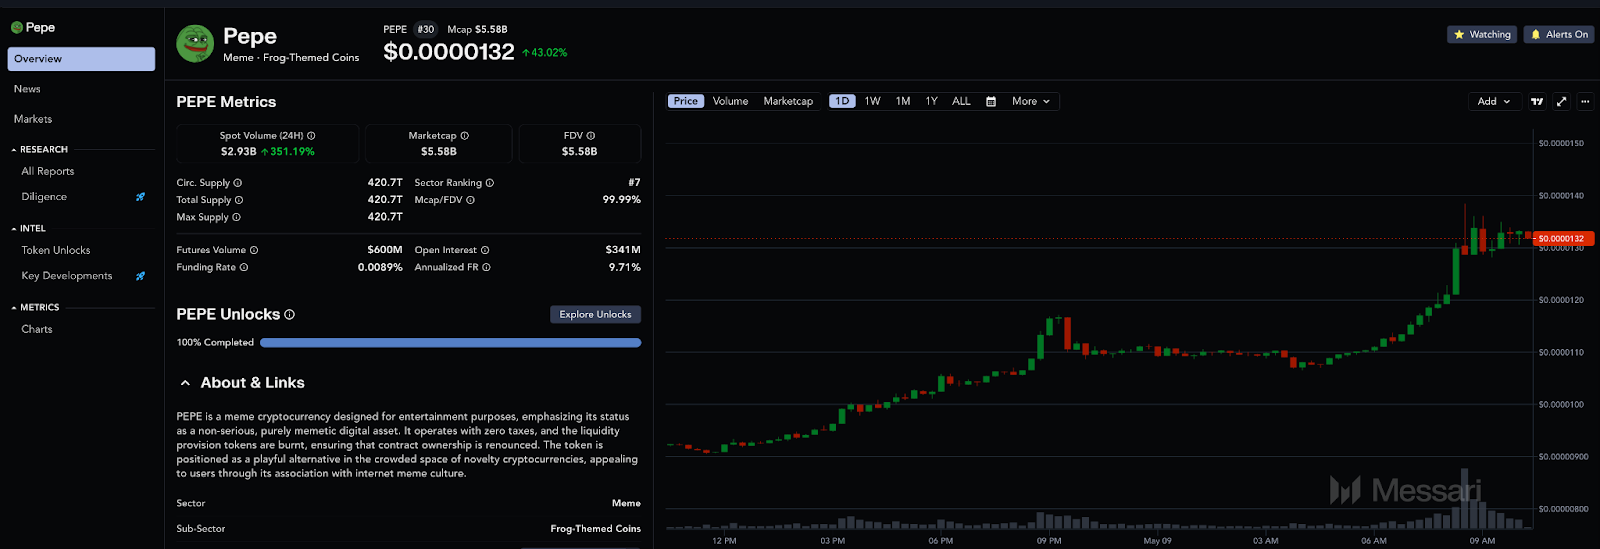
Task: Click info icon next to Spot Volume (24H)
Action: (x=311, y=136)
